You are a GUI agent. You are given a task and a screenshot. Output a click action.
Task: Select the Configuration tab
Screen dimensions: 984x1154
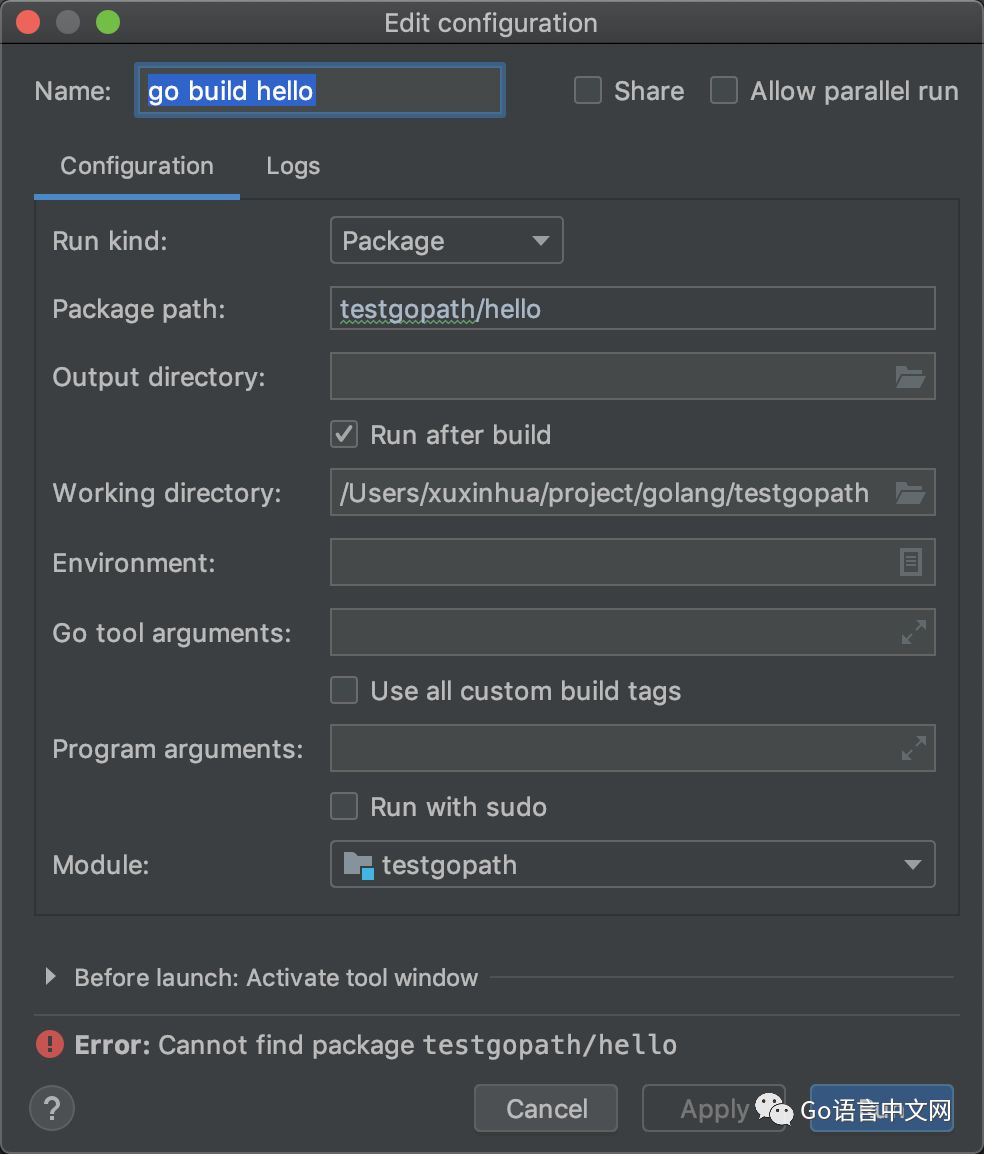pos(137,166)
